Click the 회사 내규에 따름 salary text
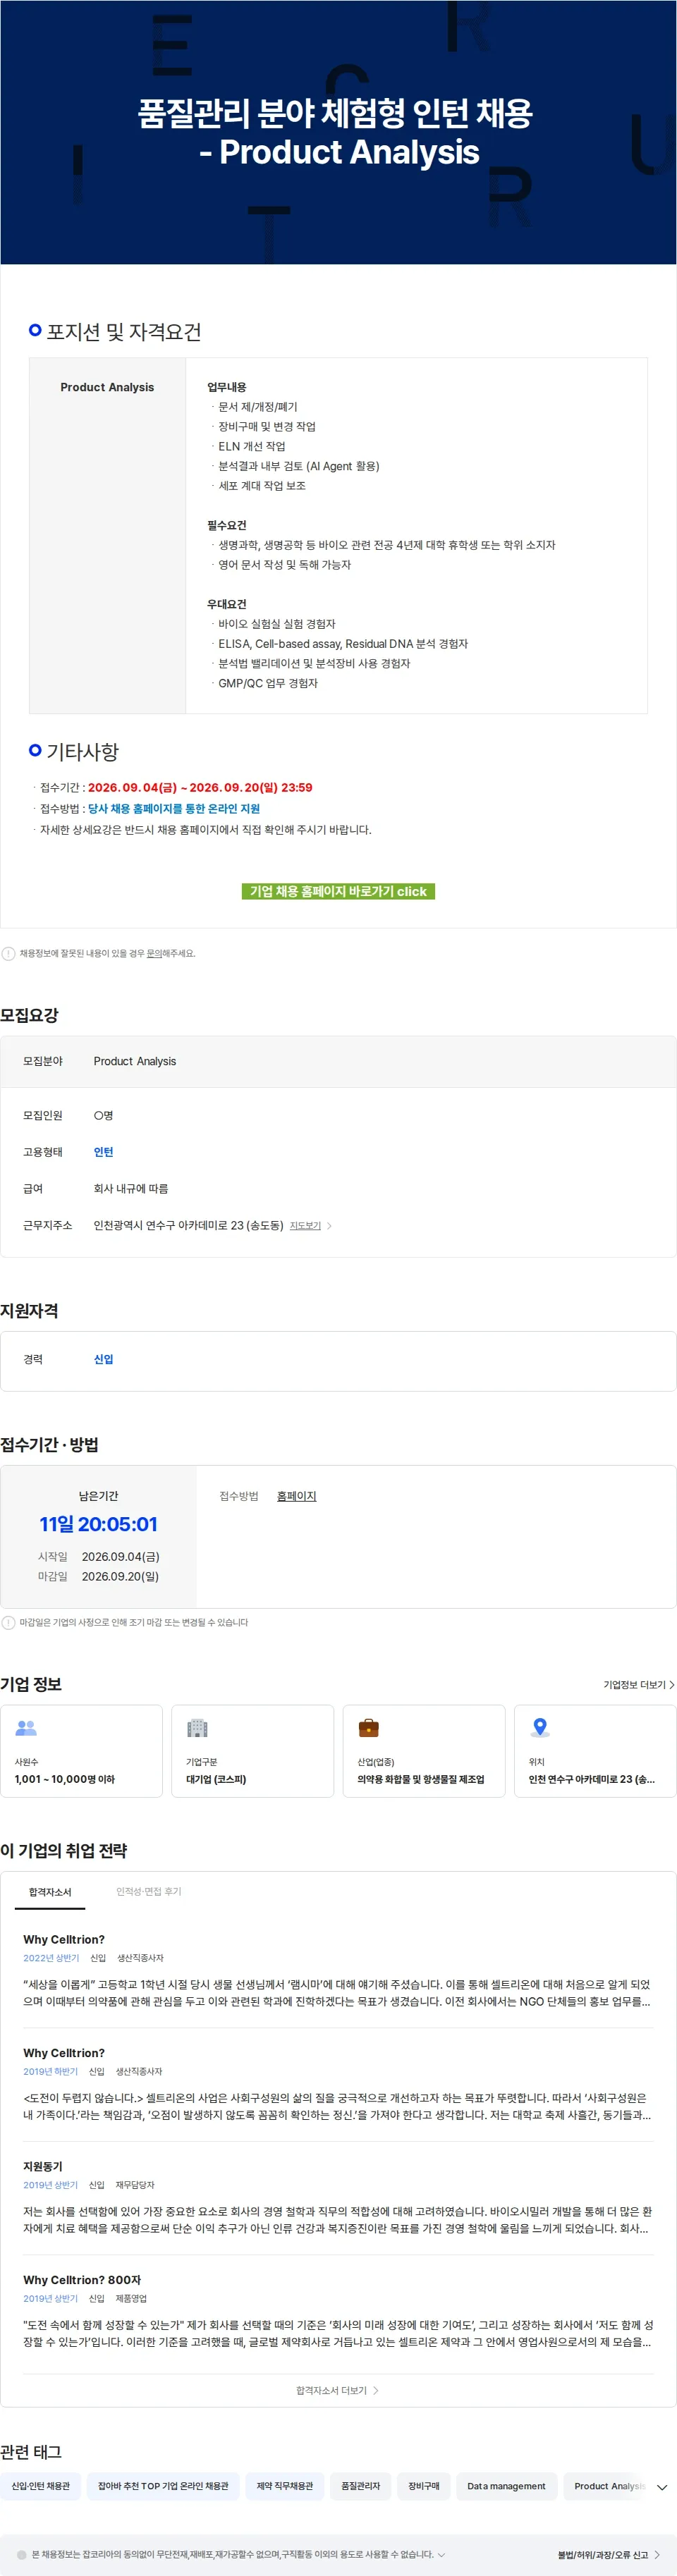This screenshot has height=2576, width=677. 131,1188
